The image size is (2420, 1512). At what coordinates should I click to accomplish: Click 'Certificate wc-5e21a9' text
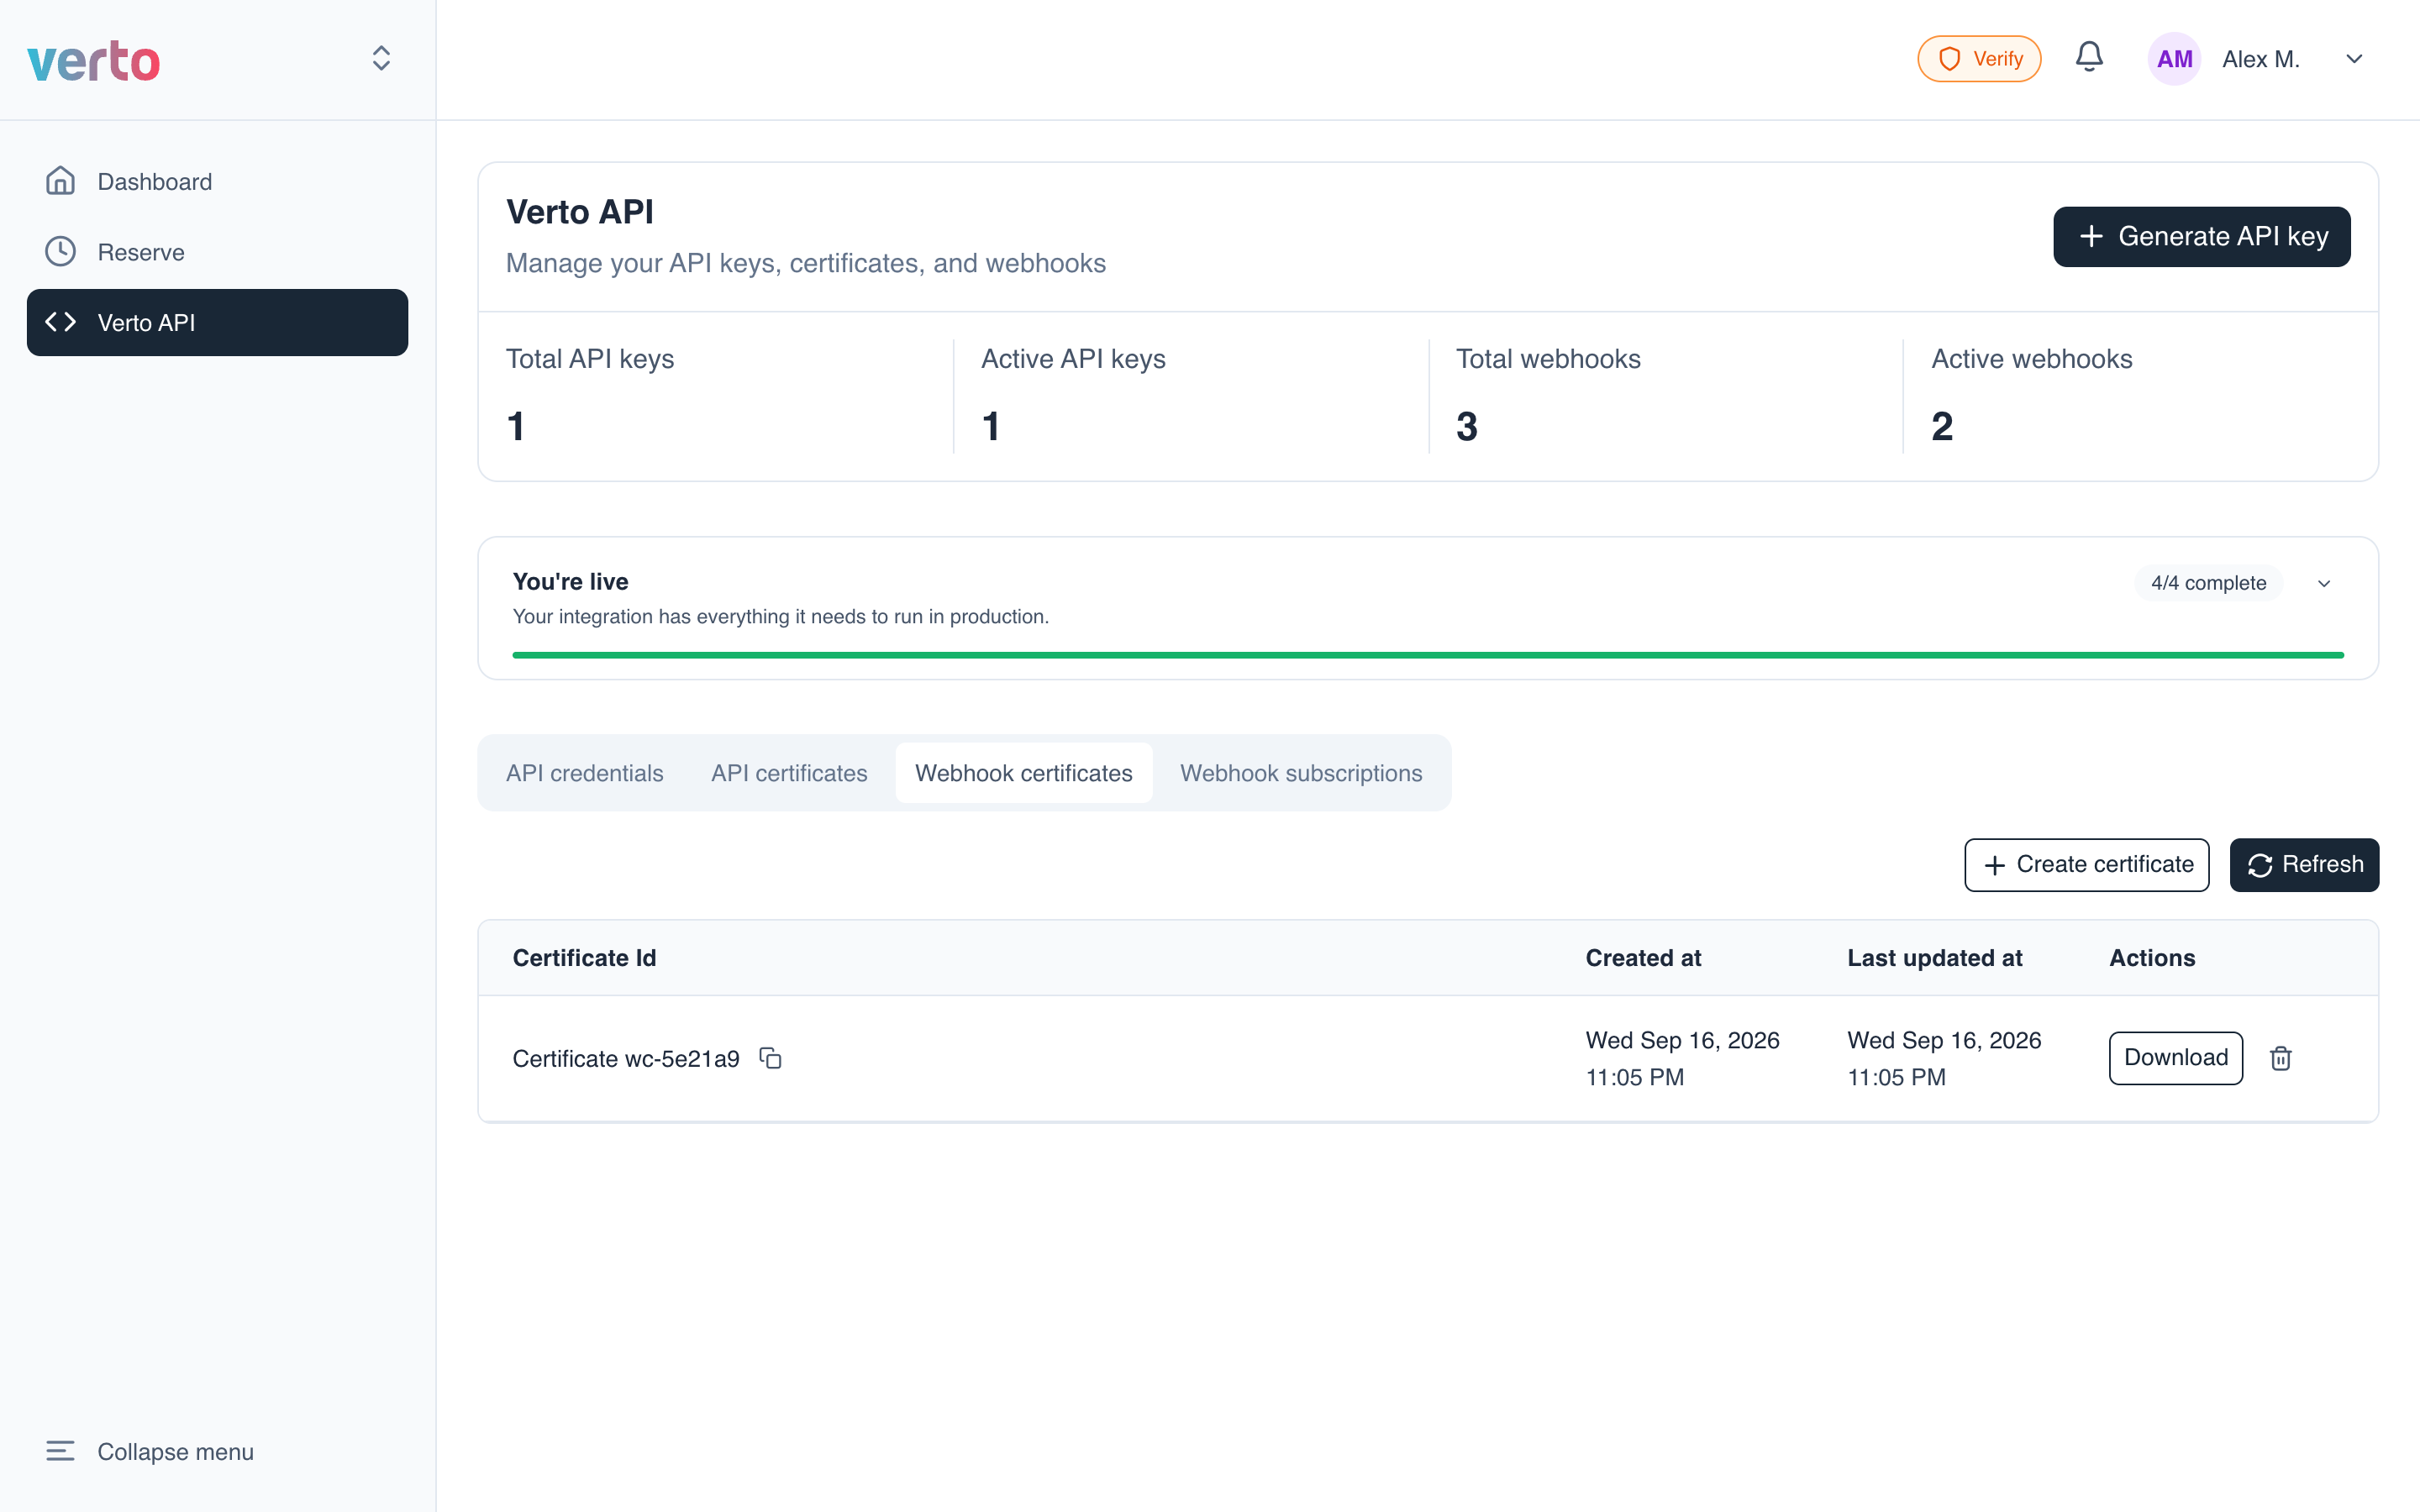coord(626,1058)
